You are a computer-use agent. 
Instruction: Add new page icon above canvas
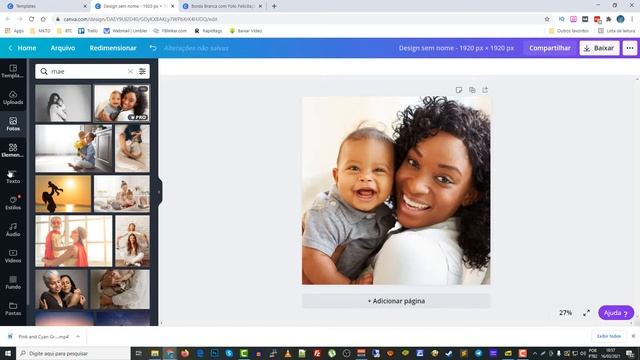click(x=485, y=90)
